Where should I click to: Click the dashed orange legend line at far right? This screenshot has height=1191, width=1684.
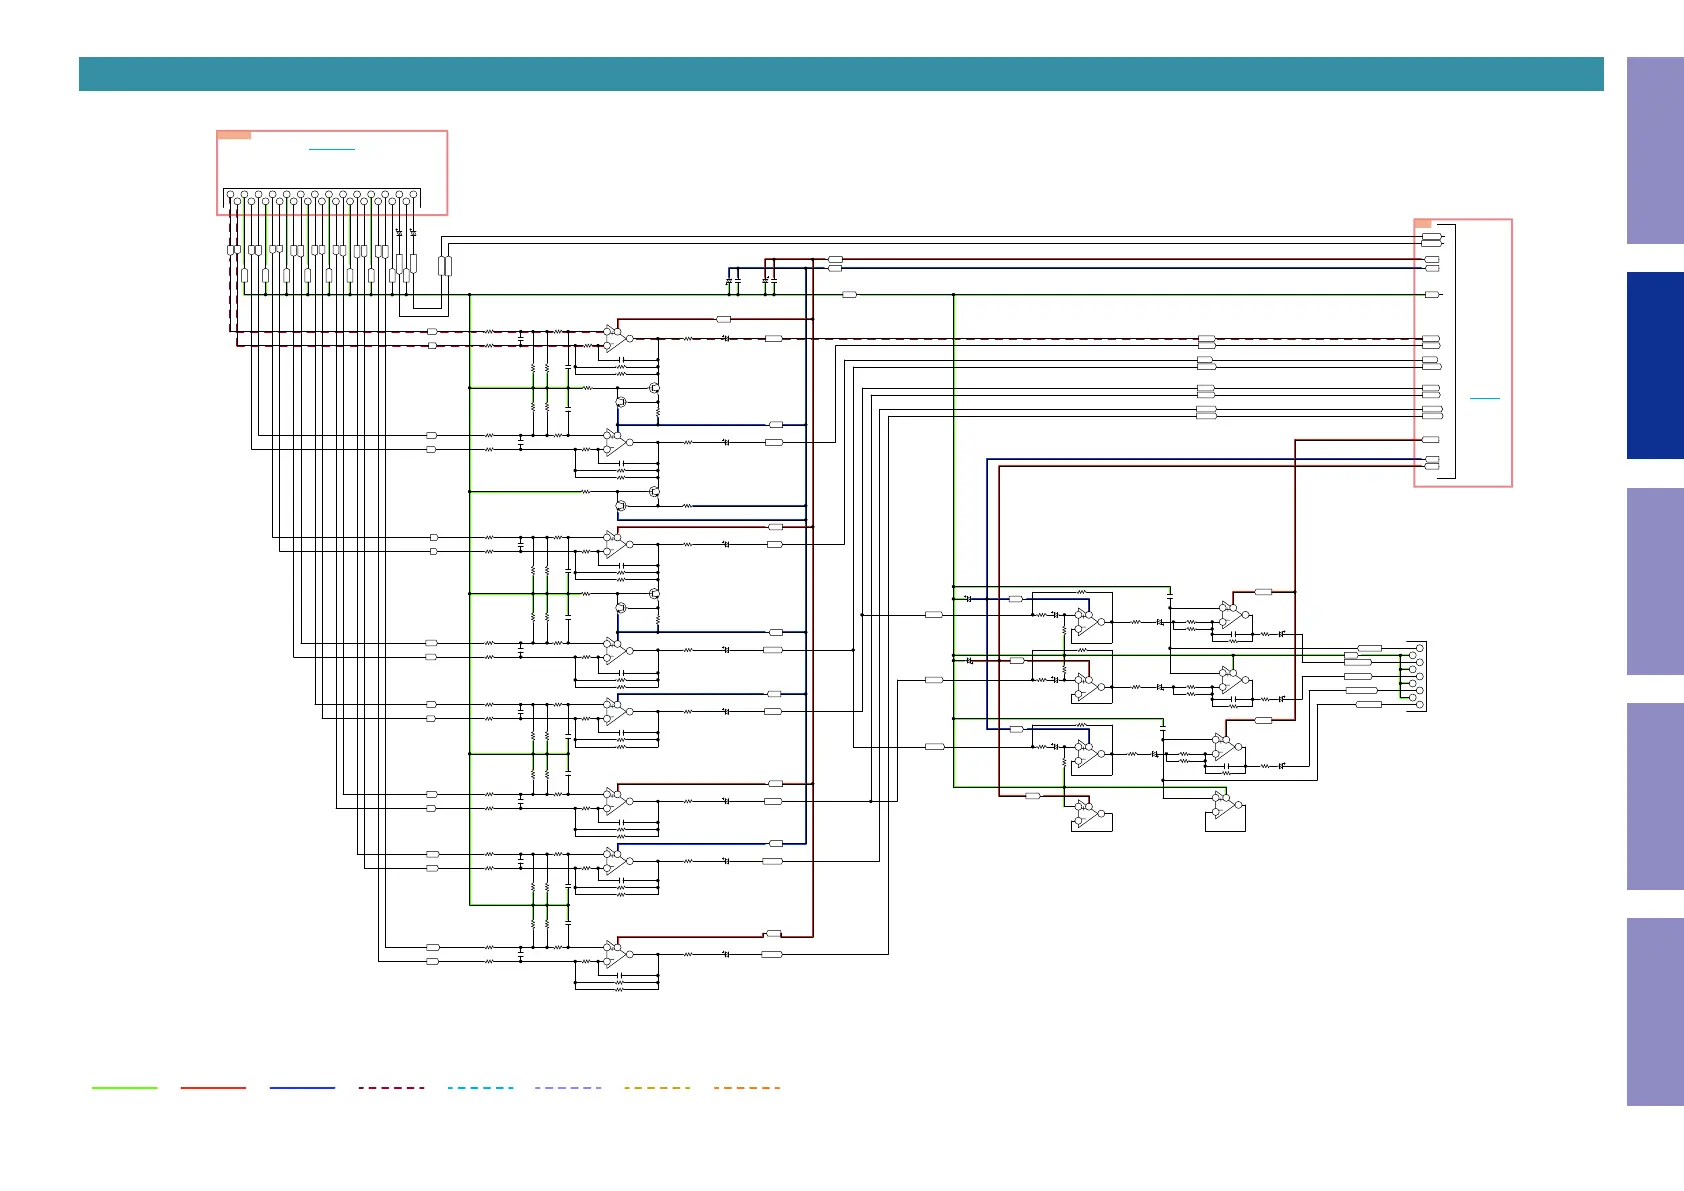[x=747, y=1087]
